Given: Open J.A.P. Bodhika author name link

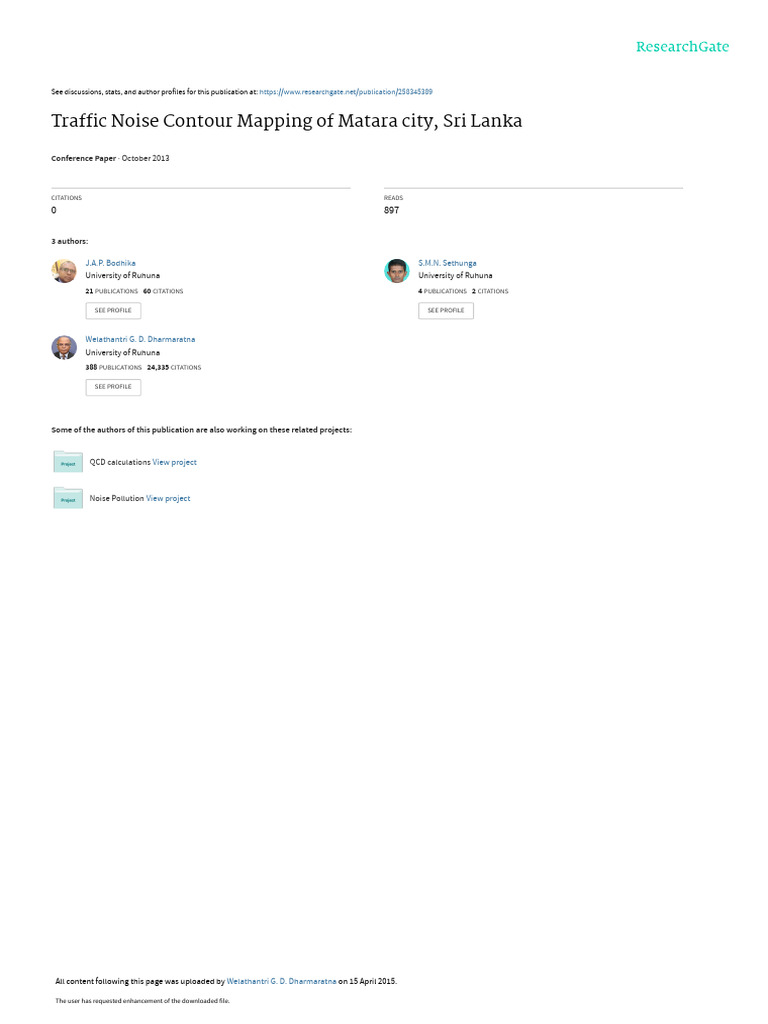Looking at the screenshot, I should coord(110,263).
